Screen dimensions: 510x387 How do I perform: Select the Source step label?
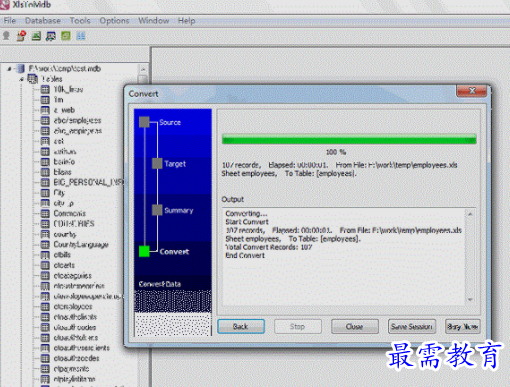point(170,122)
